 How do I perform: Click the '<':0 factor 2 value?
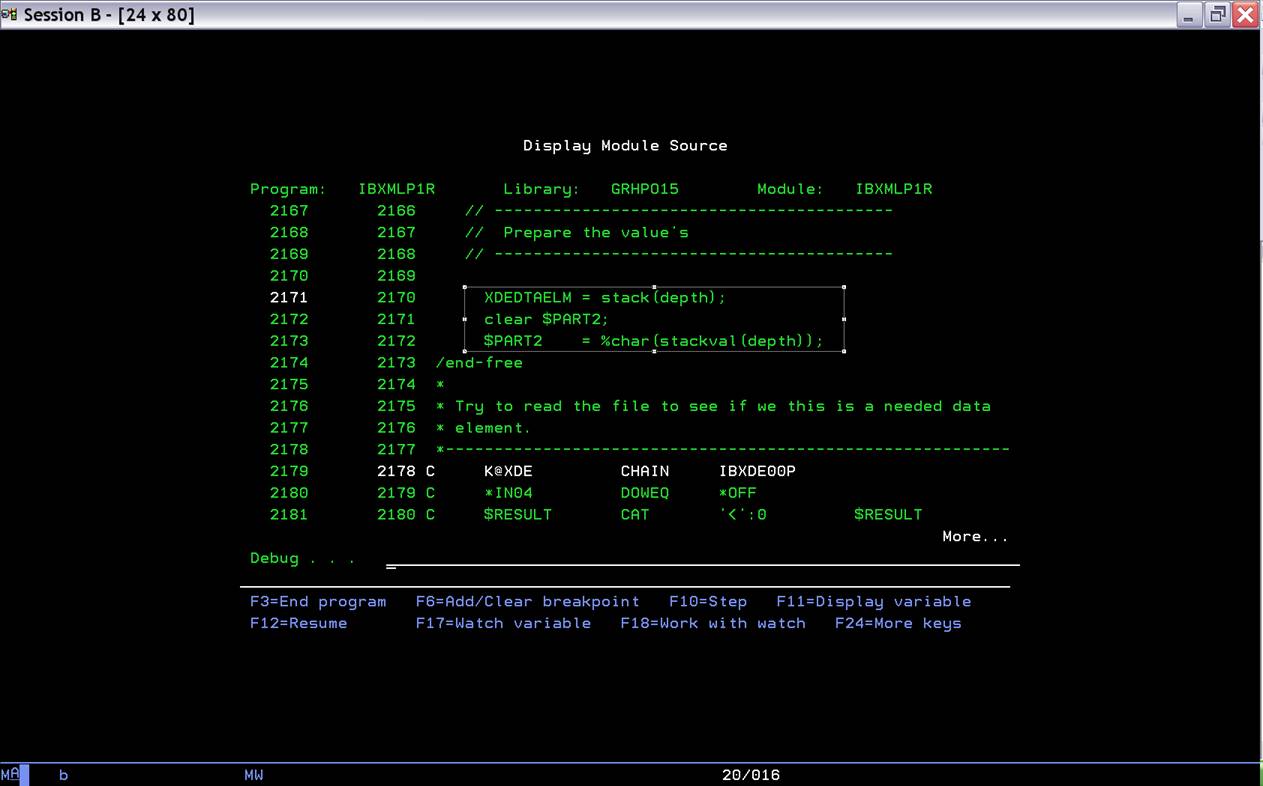tap(743, 515)
